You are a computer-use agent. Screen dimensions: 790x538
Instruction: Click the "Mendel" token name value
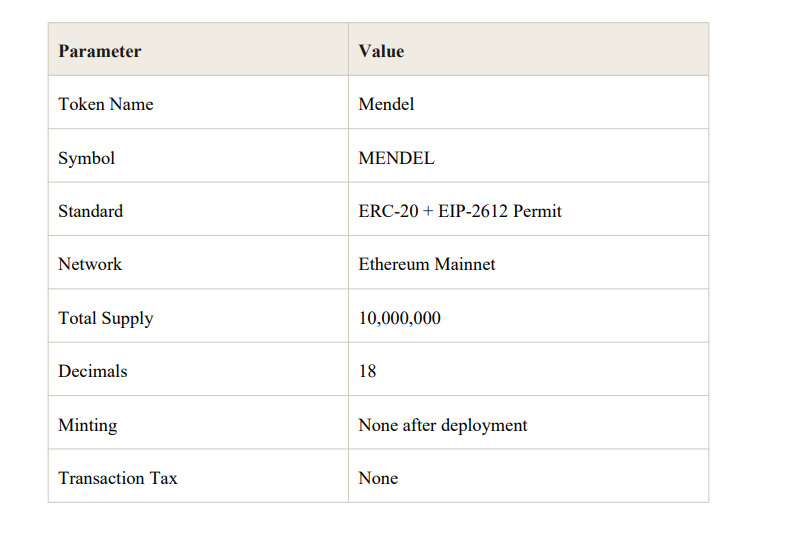click(386, 104)
